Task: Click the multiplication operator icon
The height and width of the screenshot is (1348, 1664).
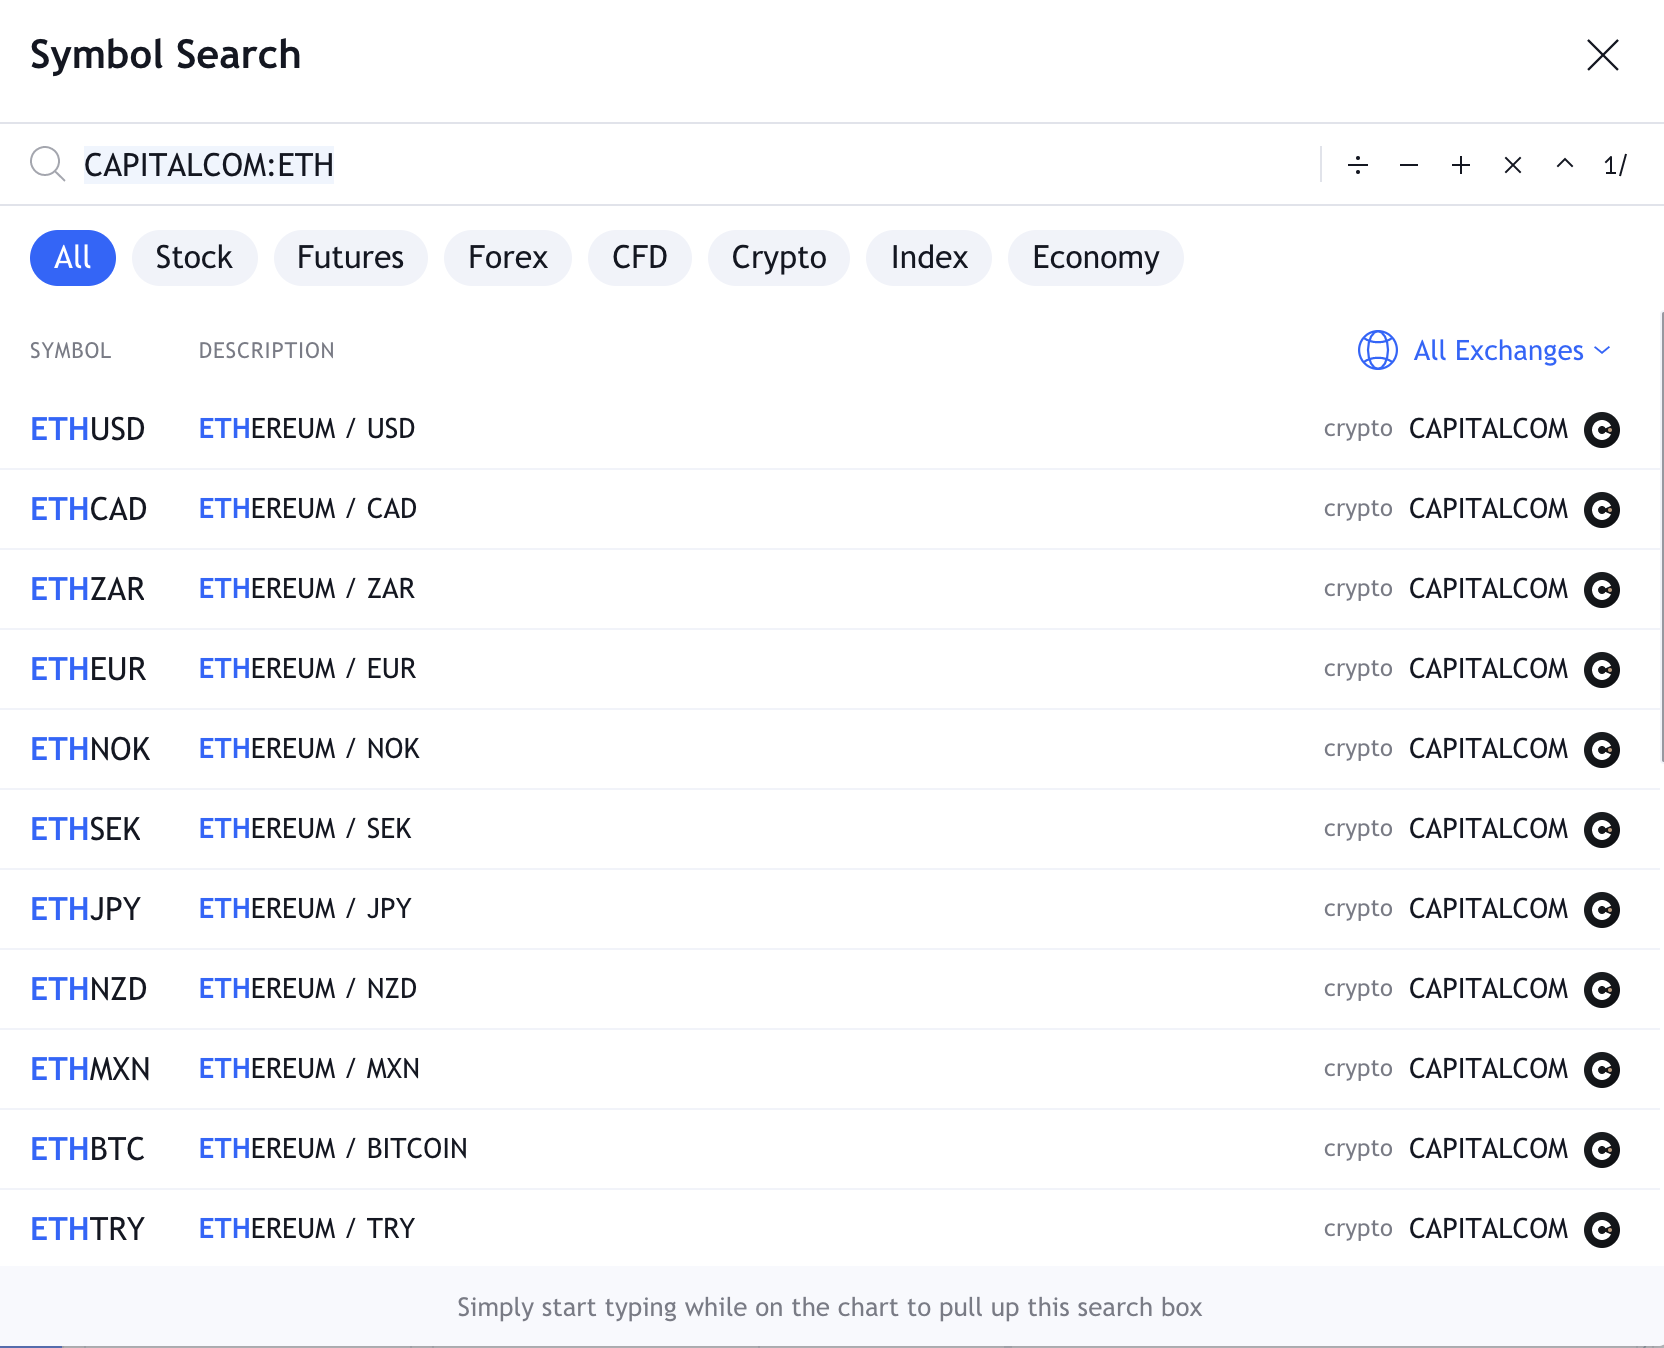Action: (1513, 165)
